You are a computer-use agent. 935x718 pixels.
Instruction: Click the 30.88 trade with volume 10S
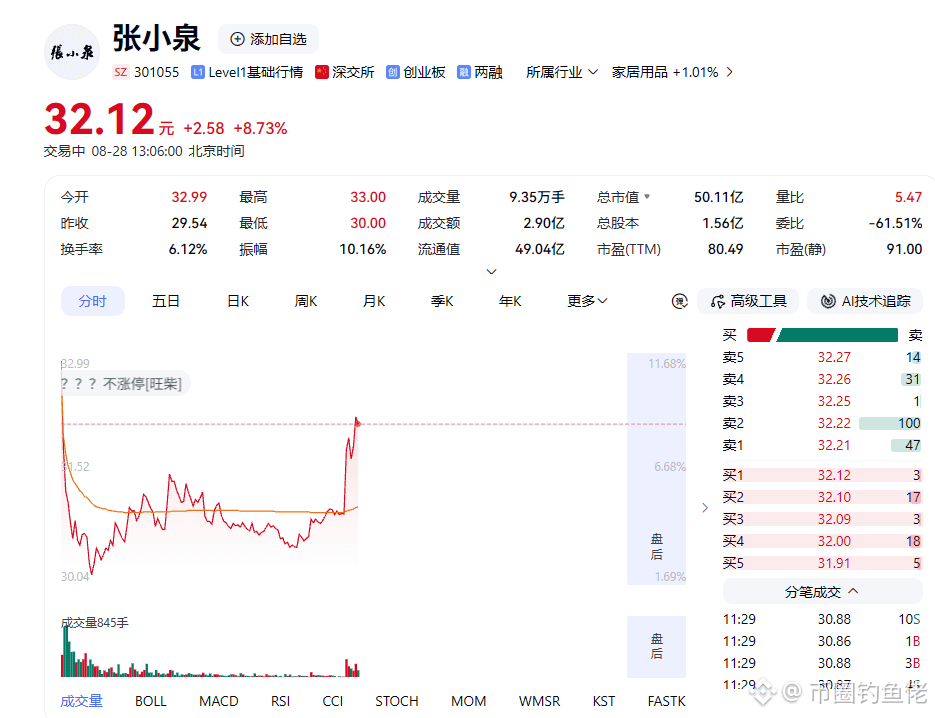coord(822,620)
